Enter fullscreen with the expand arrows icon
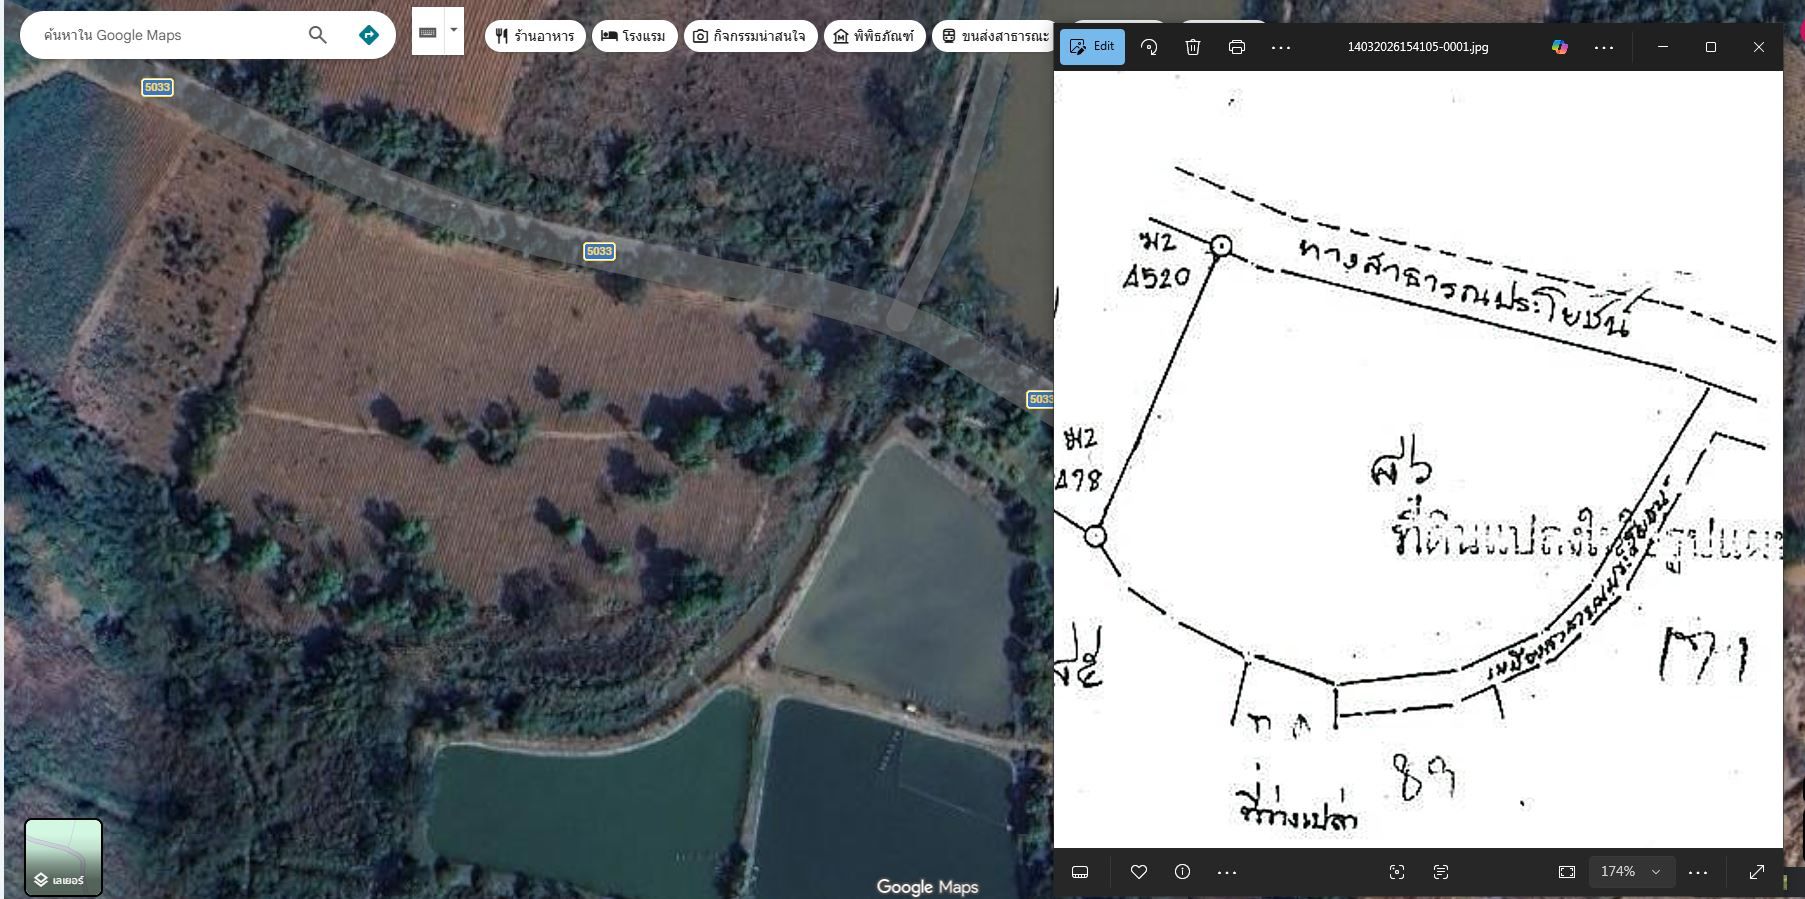 [1757, 872]
